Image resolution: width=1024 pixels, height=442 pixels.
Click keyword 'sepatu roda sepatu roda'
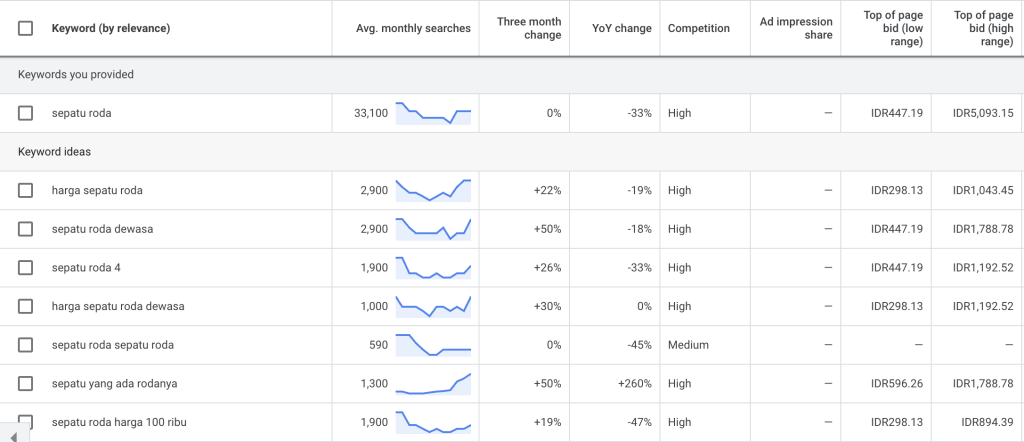tap(113, 345)
